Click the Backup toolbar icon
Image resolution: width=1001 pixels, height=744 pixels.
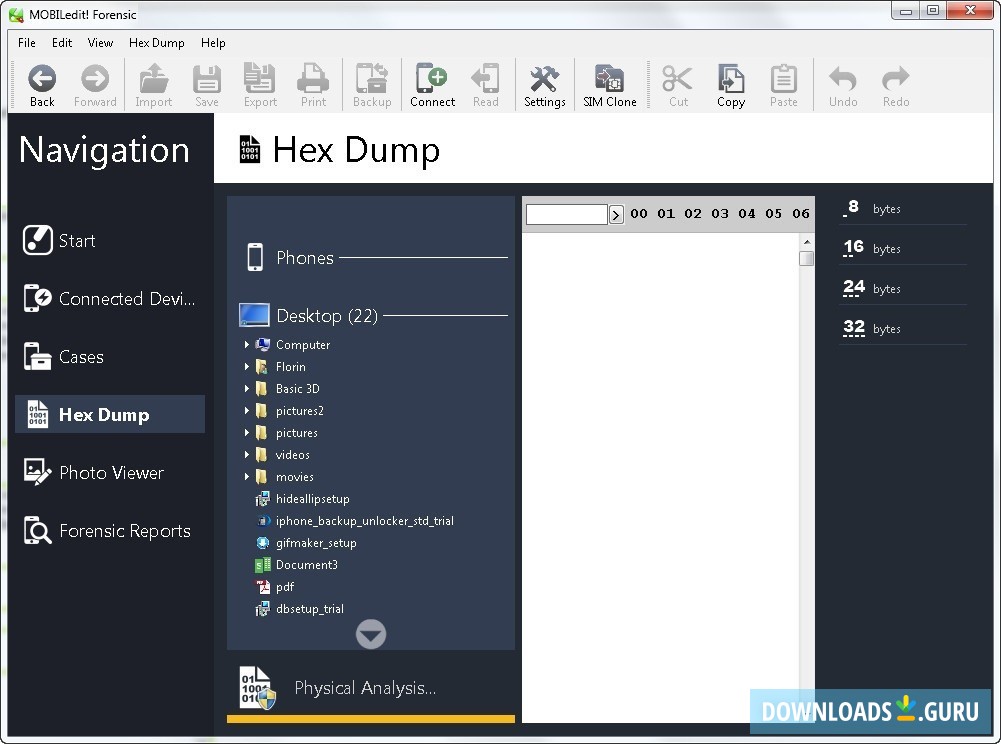pyautogui.click(x=372, y=86)
